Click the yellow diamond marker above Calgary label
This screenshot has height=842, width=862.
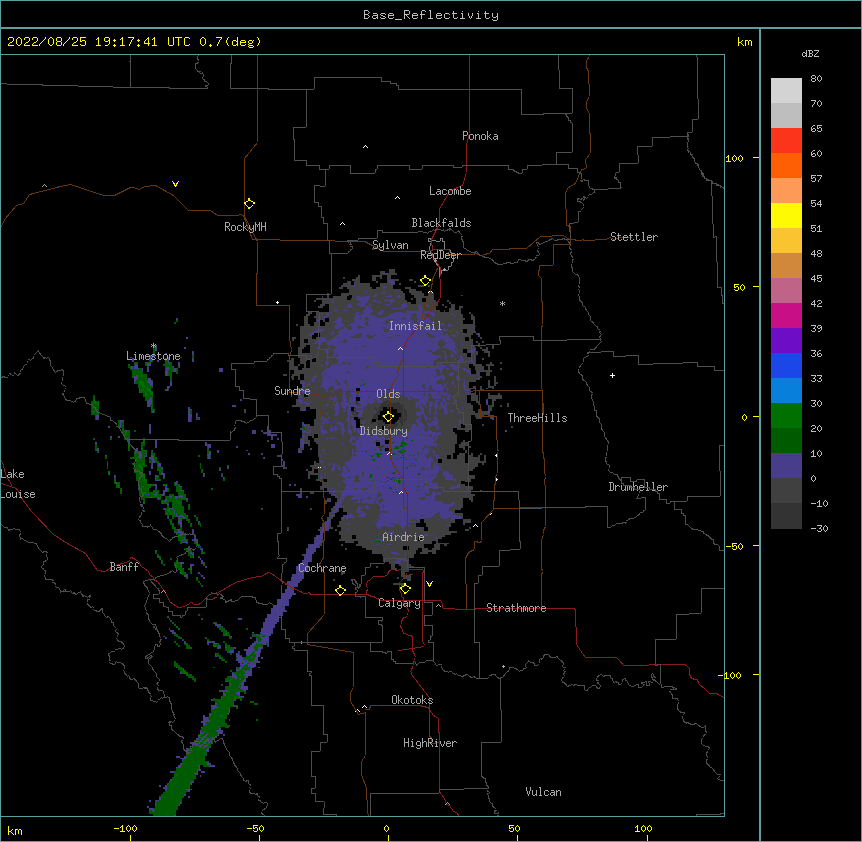point(405,589)
